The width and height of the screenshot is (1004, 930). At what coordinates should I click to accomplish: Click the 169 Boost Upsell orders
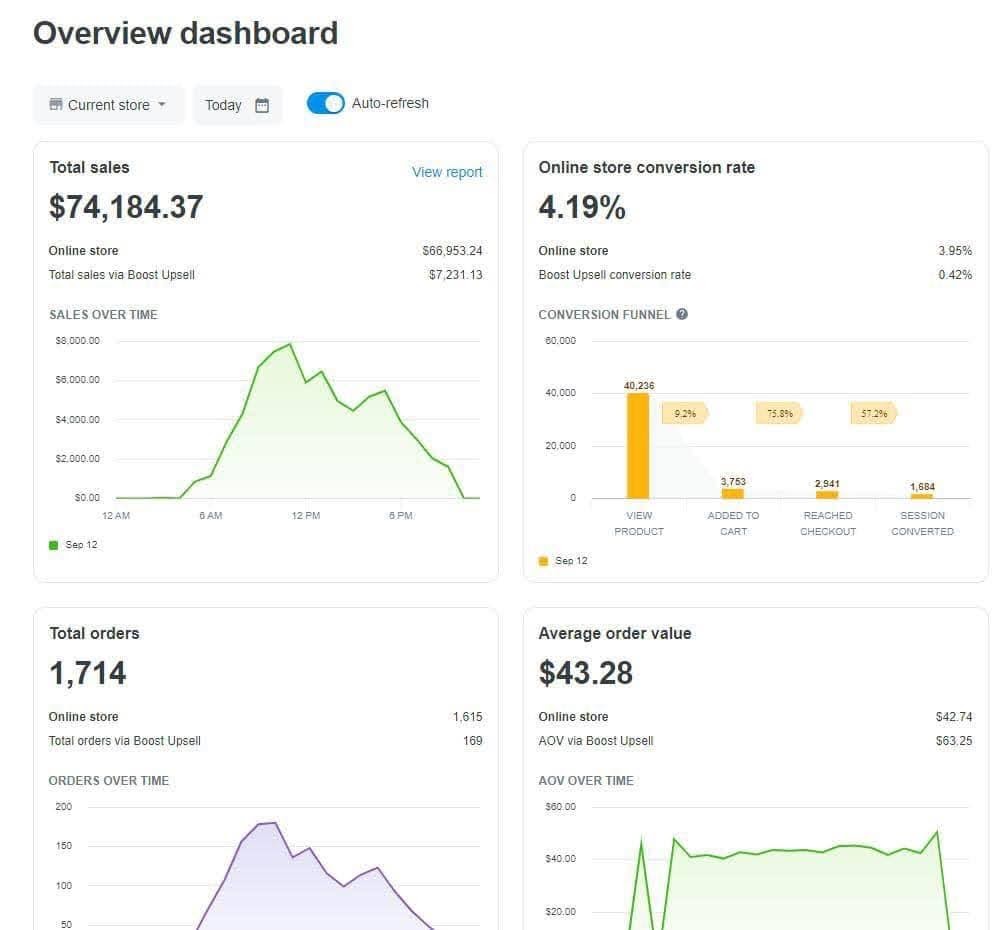tap(473, 741)
